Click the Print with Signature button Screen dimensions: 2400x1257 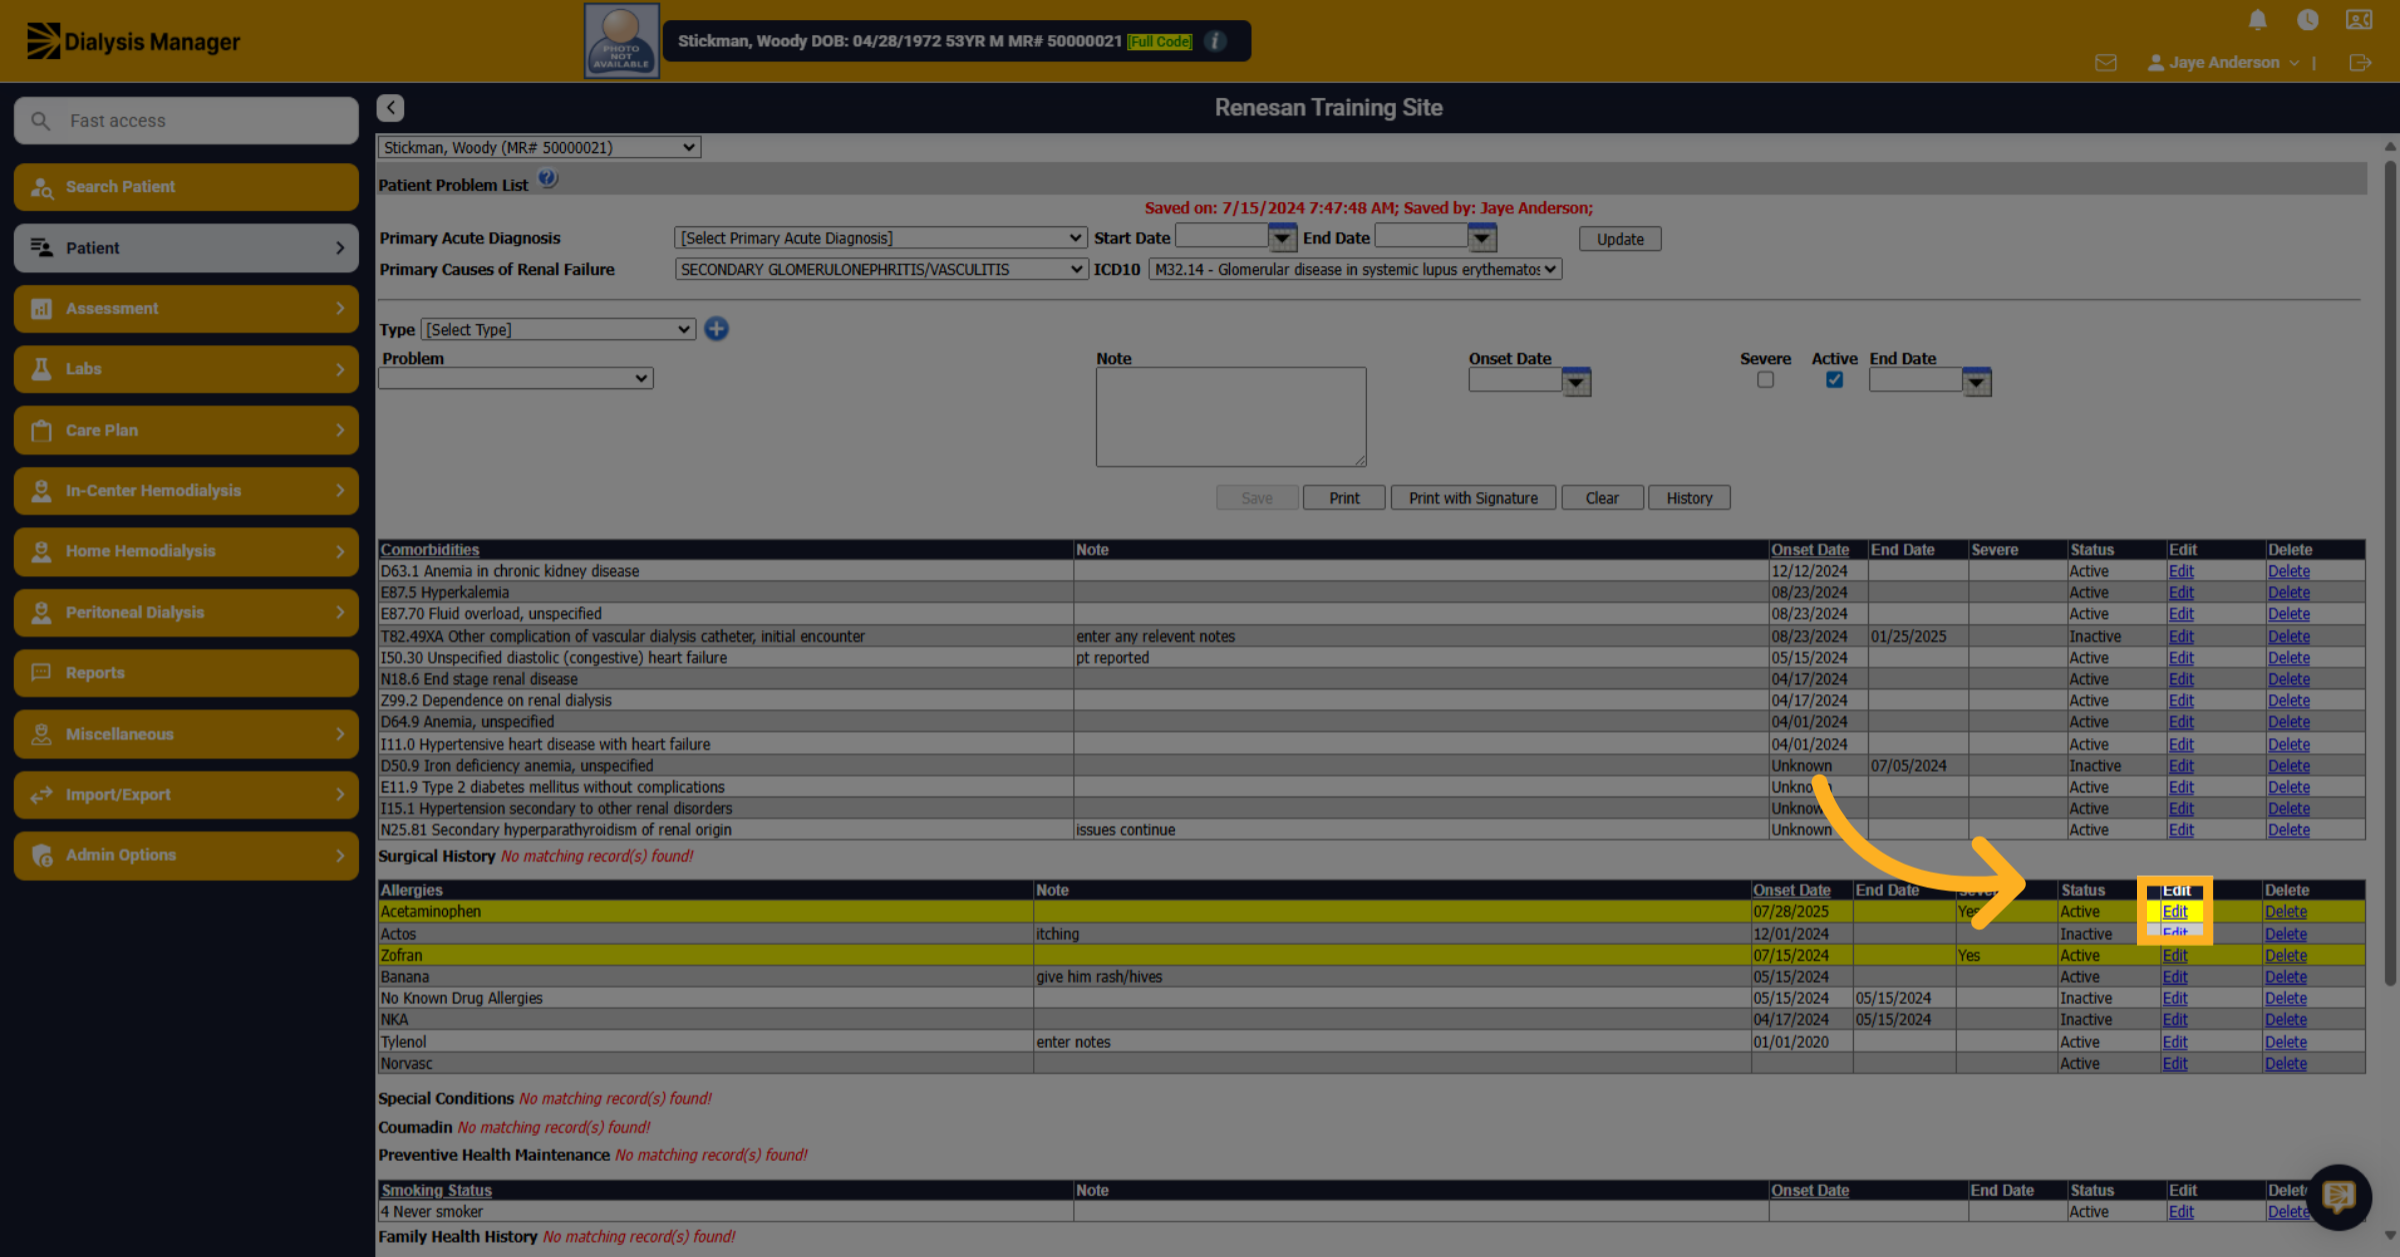pyautogui.click(x=1473, y=498)
